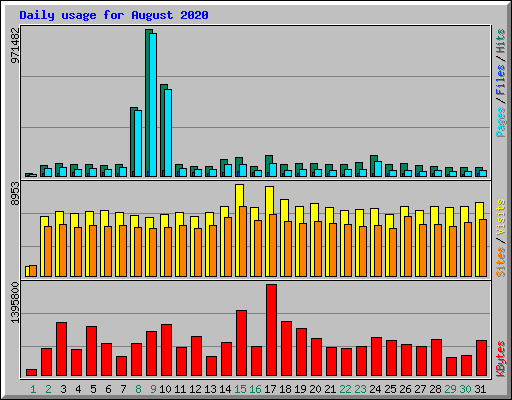Click day 20 on the x-axis
Screen dimensions: 512x400
click(315, 389)
